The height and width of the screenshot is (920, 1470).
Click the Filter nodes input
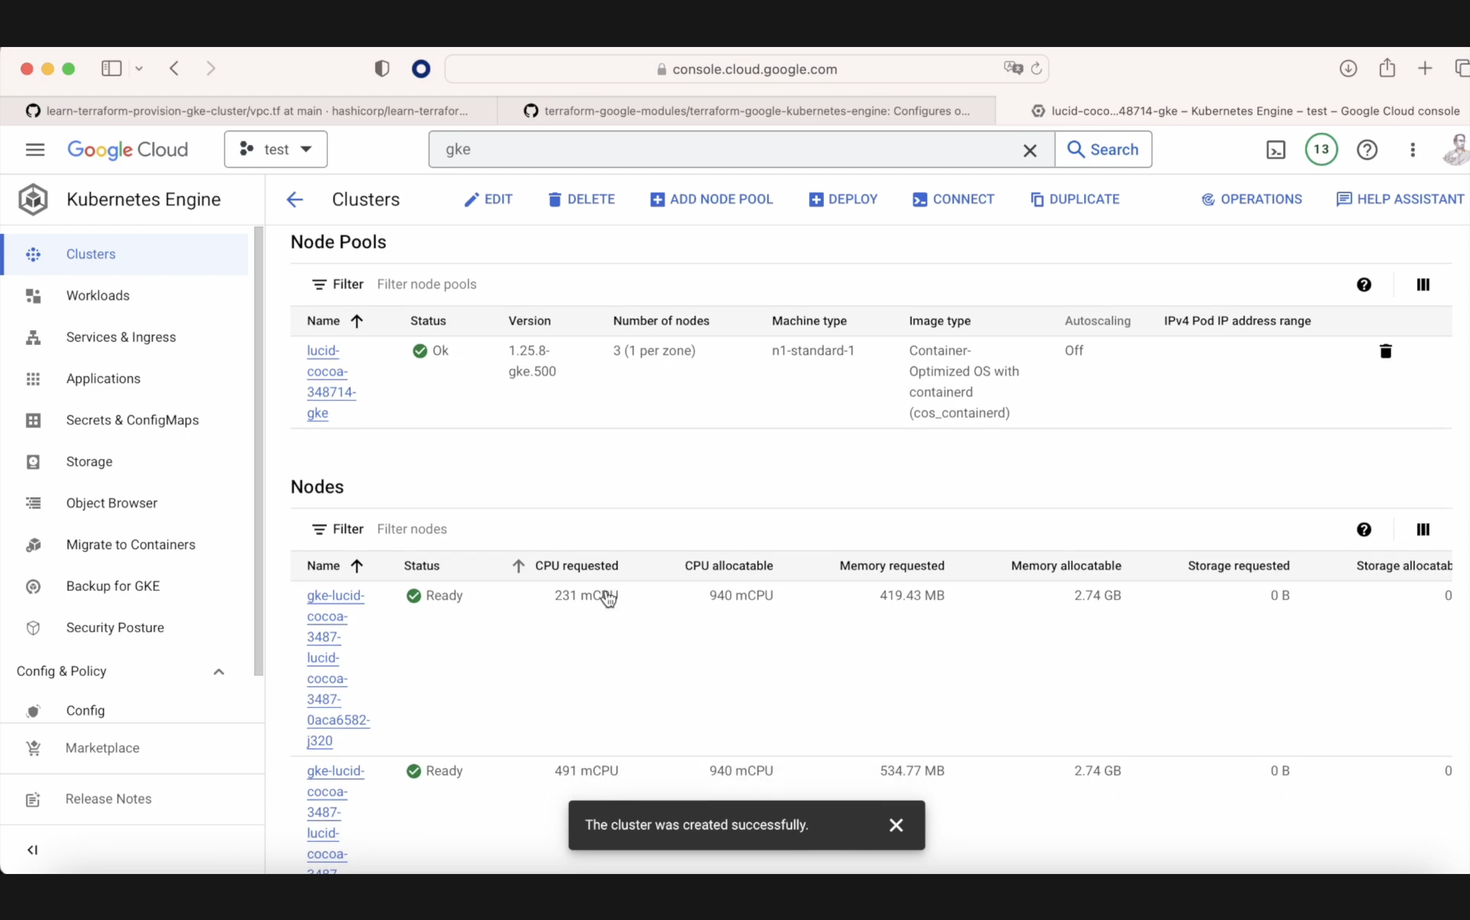coord(412,530)
